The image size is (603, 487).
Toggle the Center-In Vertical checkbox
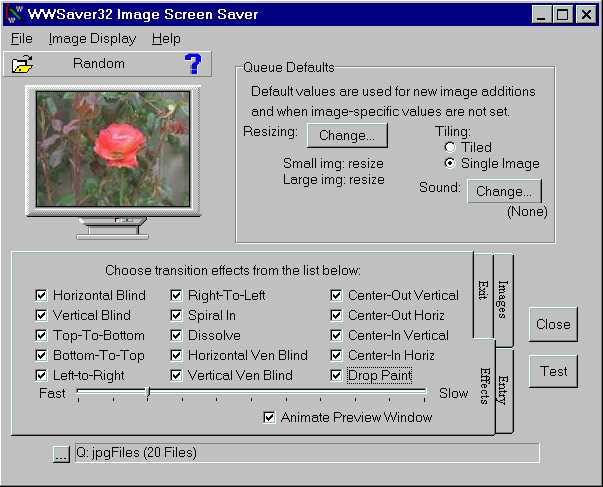point(336,335)
